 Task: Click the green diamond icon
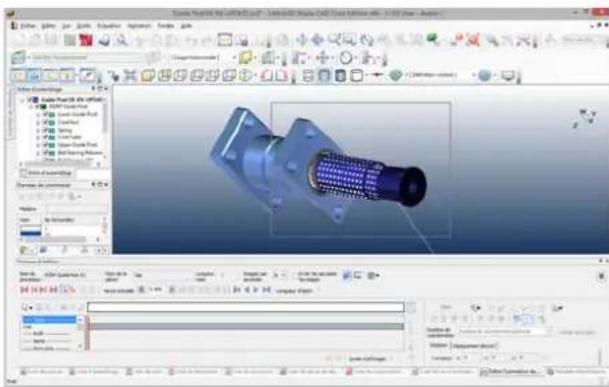396,75
